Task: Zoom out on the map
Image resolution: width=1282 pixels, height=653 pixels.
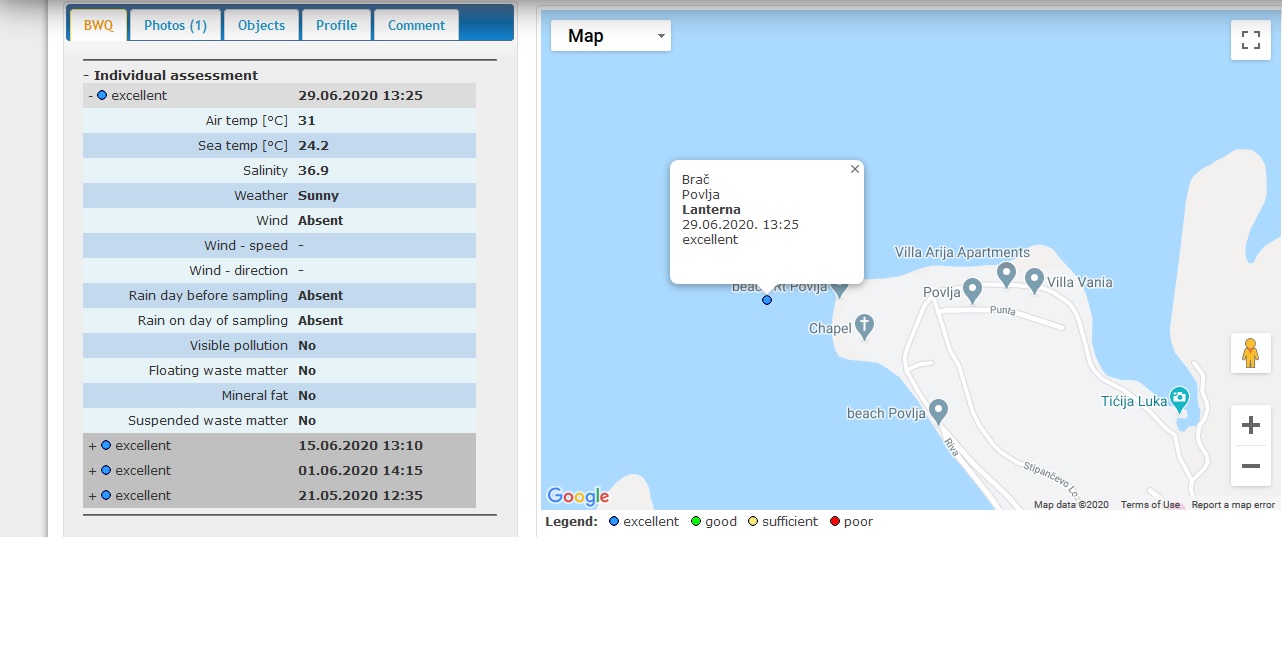Action: click(1250, 466)
